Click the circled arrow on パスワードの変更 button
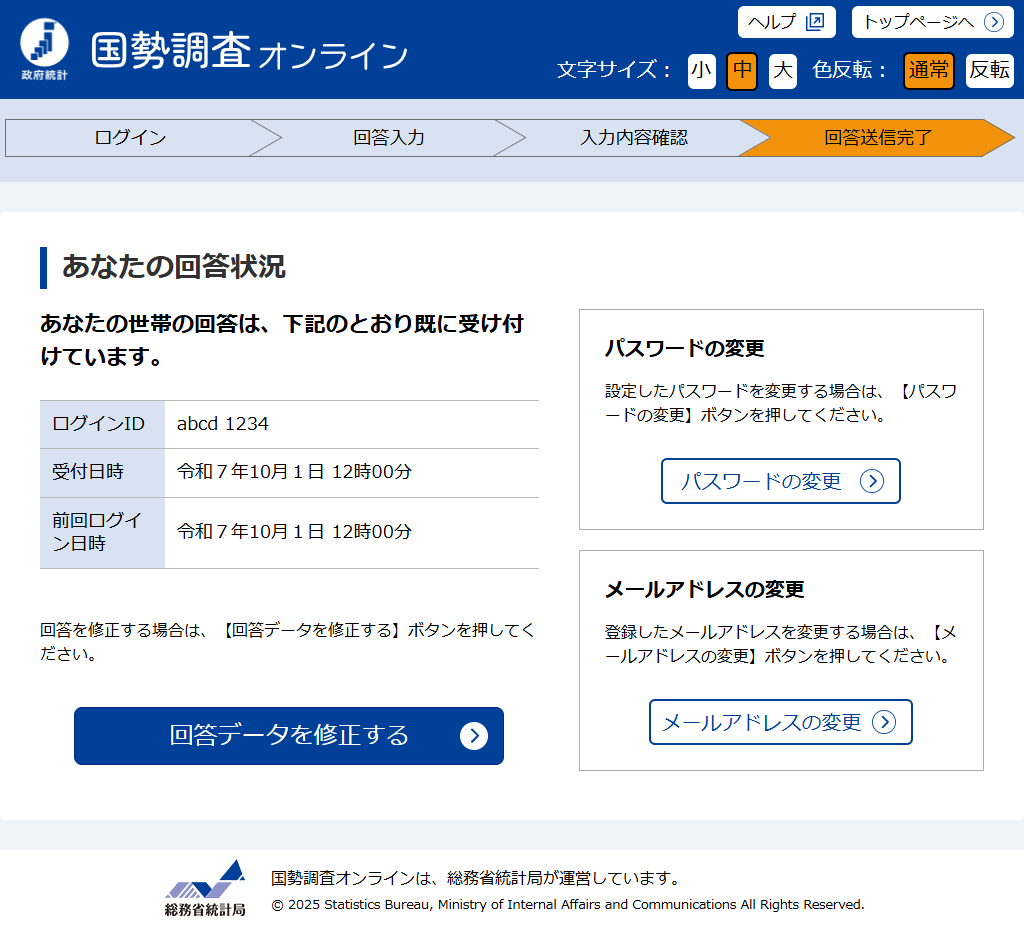This screenshot has height=932, width=1024. (x=872, y=481)
